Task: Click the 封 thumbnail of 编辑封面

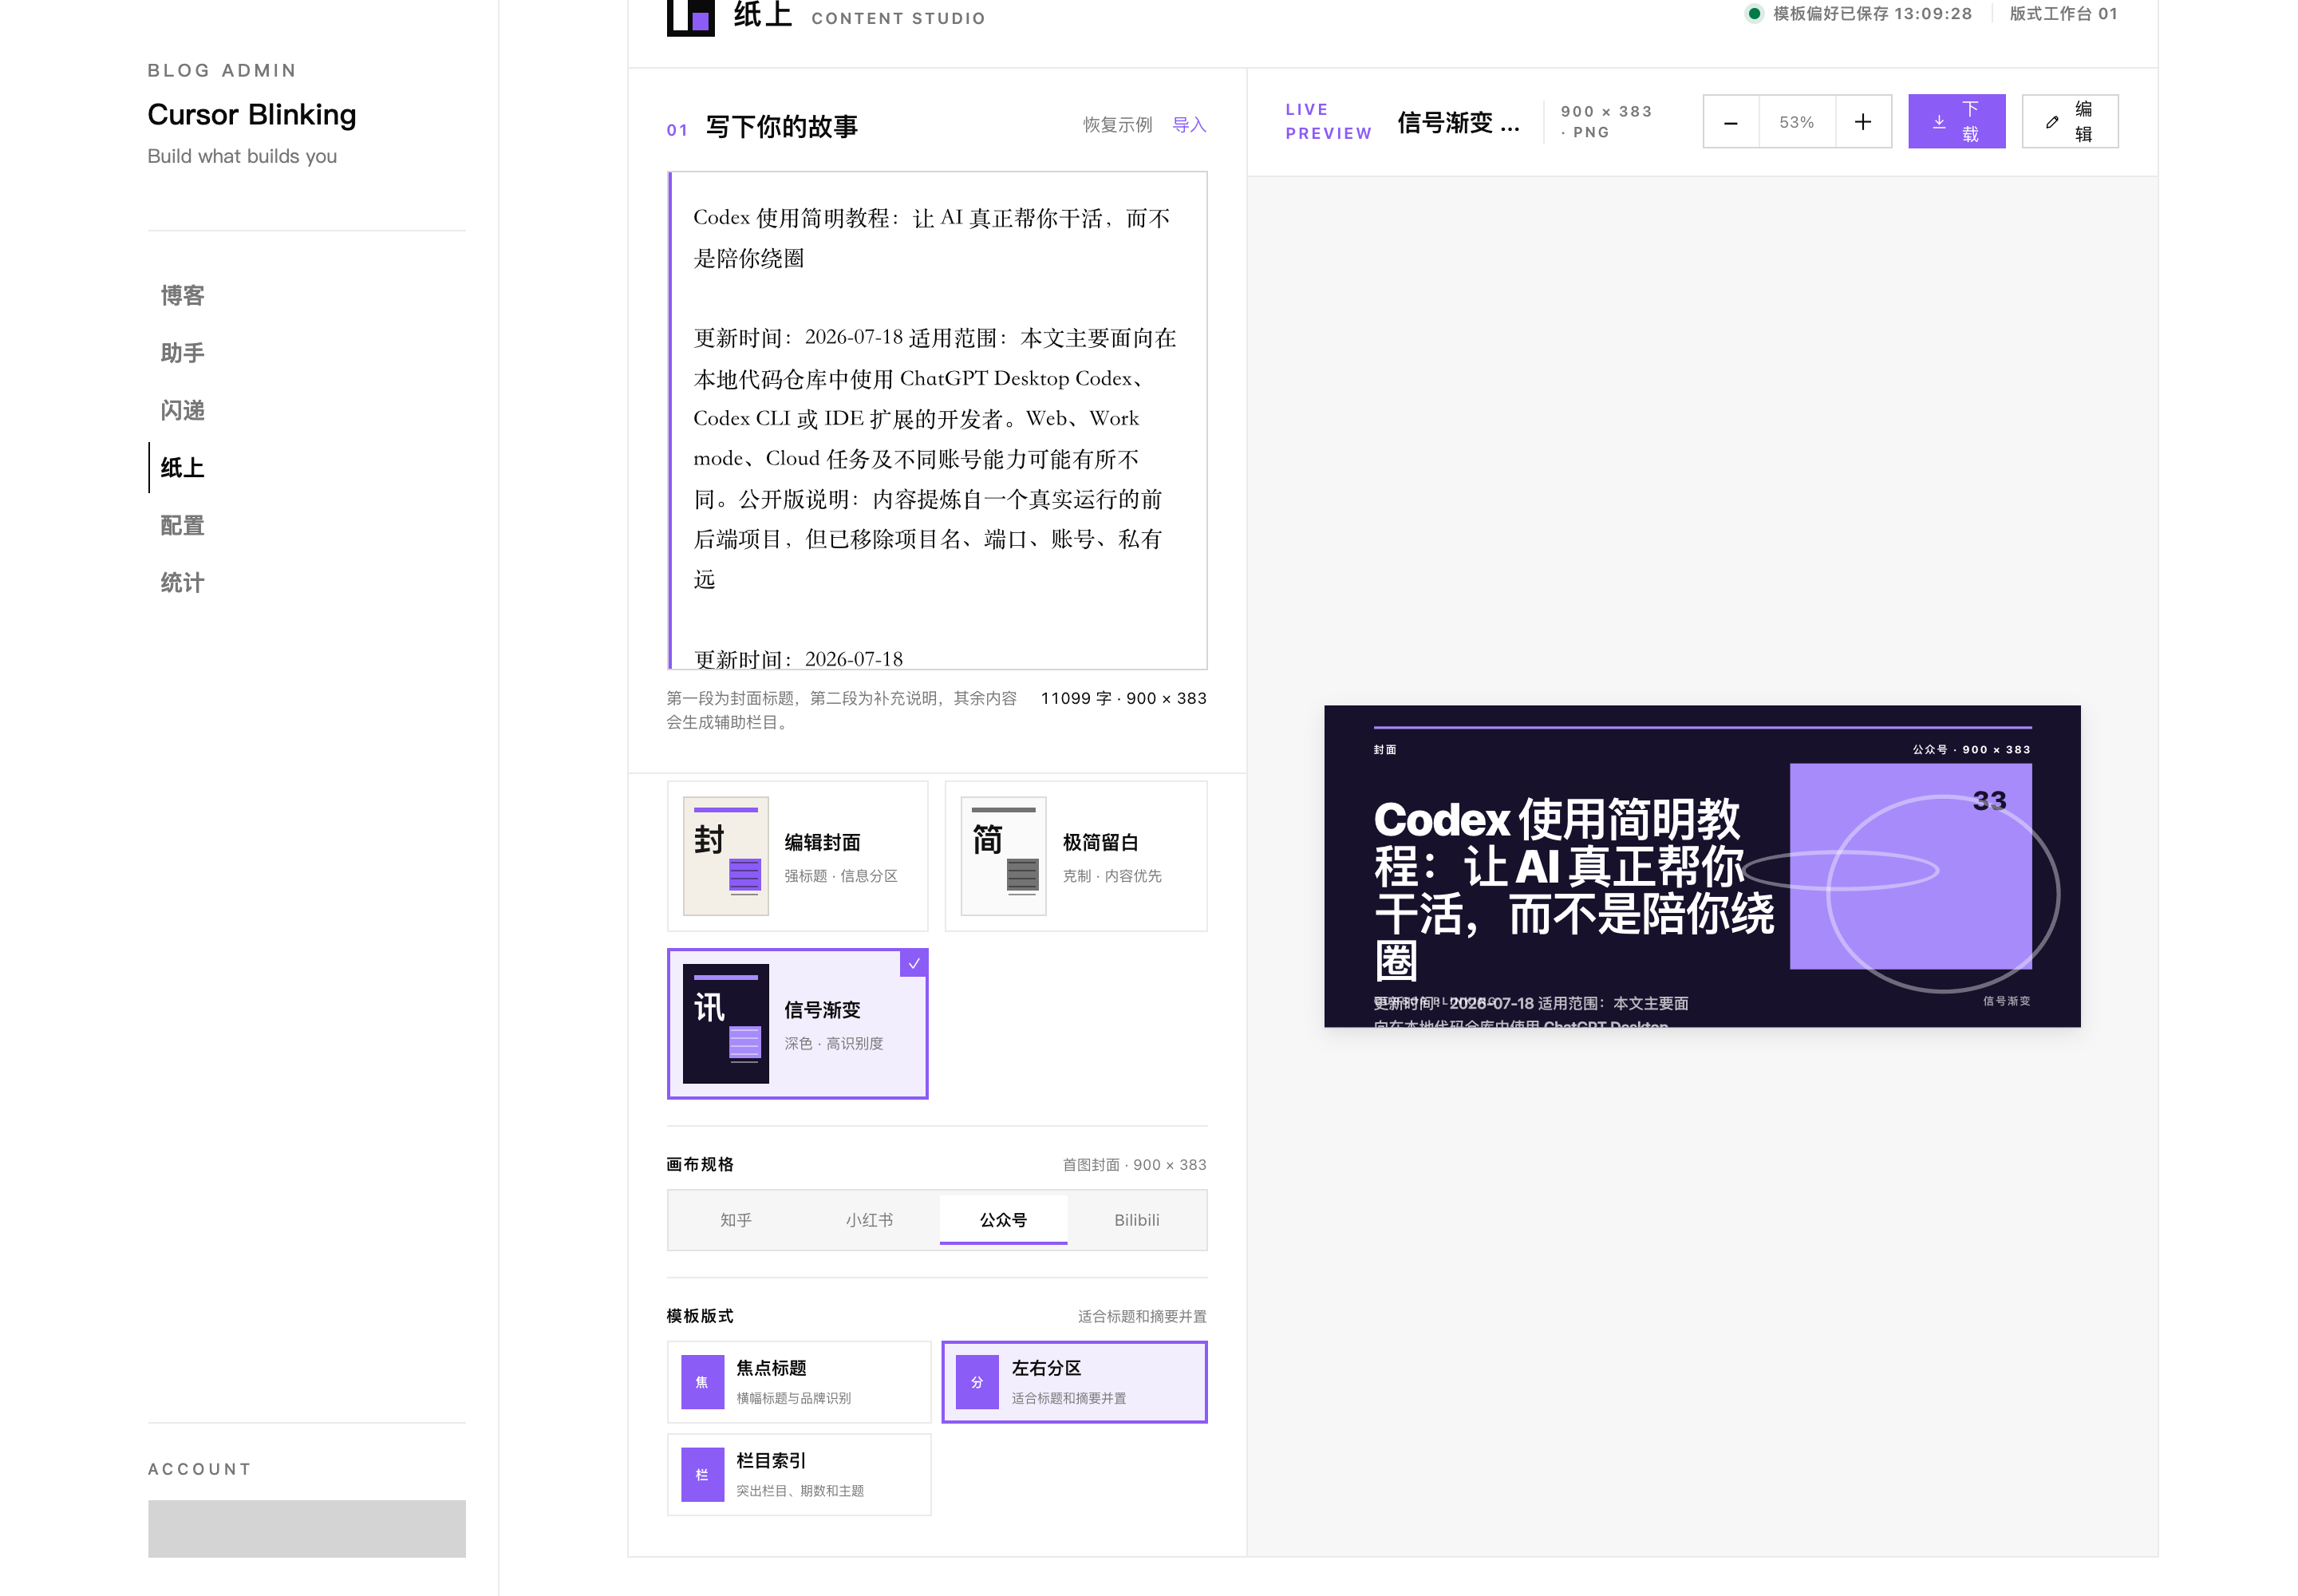Action: (x=726, y=856)
